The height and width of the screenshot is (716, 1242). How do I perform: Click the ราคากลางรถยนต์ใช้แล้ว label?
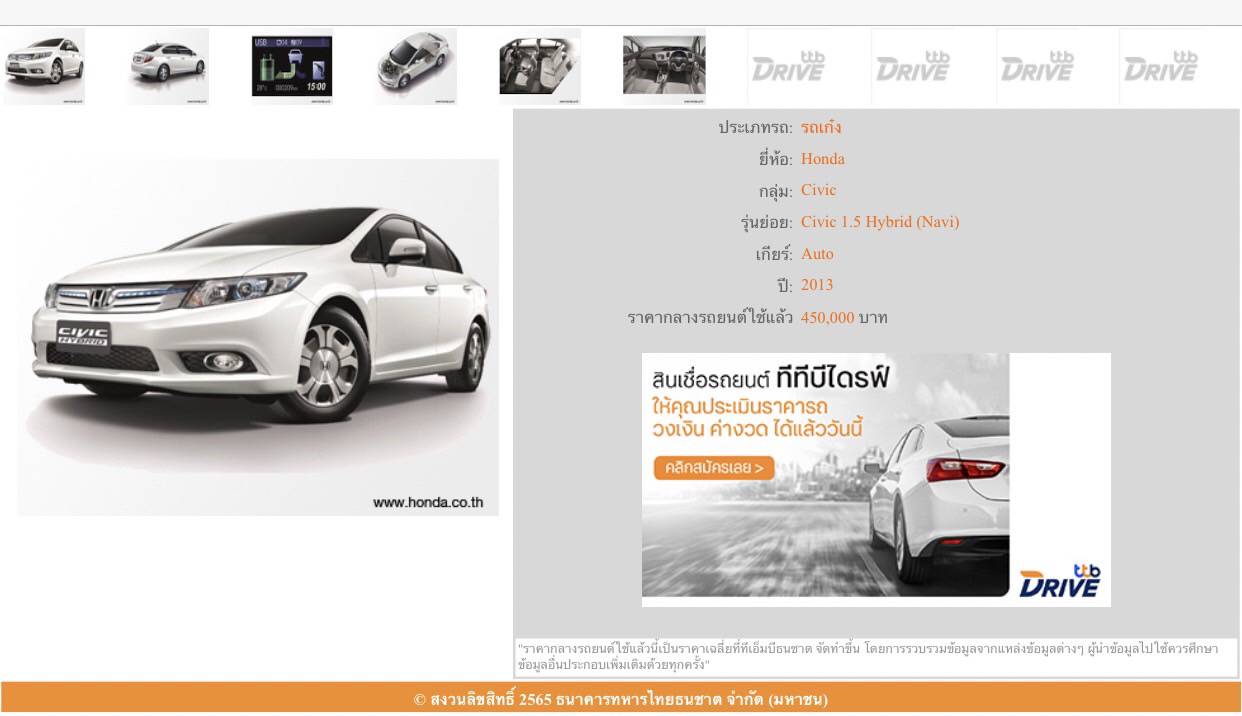point(710,317)
